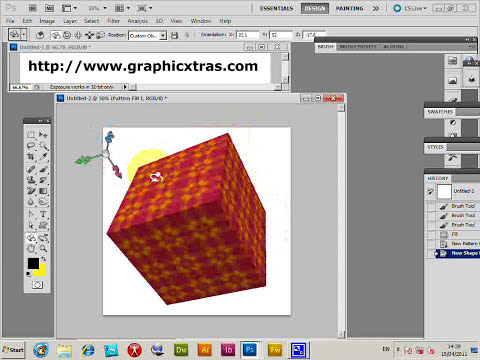The image size is (480, 360).
Task: Select the Magic Wand tool
Action: [x=43, y=146]
